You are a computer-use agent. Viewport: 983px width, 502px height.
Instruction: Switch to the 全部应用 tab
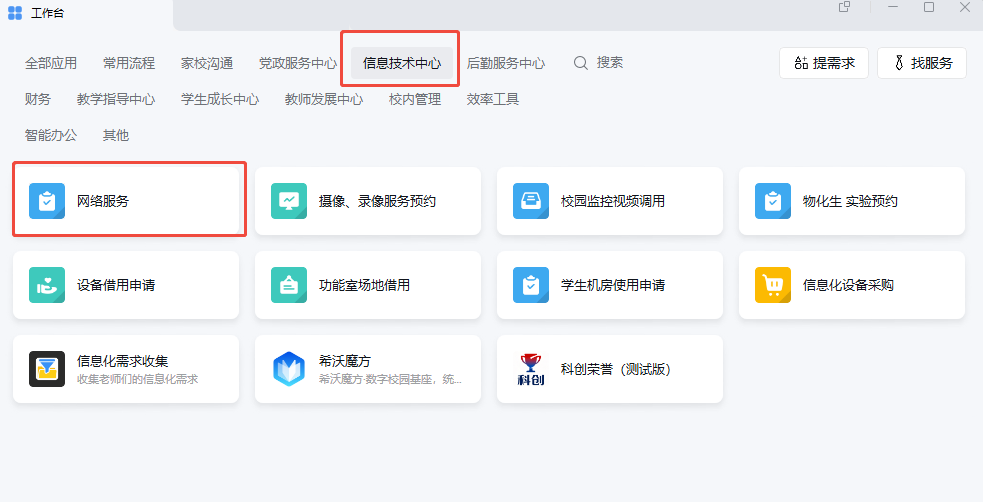51,63
